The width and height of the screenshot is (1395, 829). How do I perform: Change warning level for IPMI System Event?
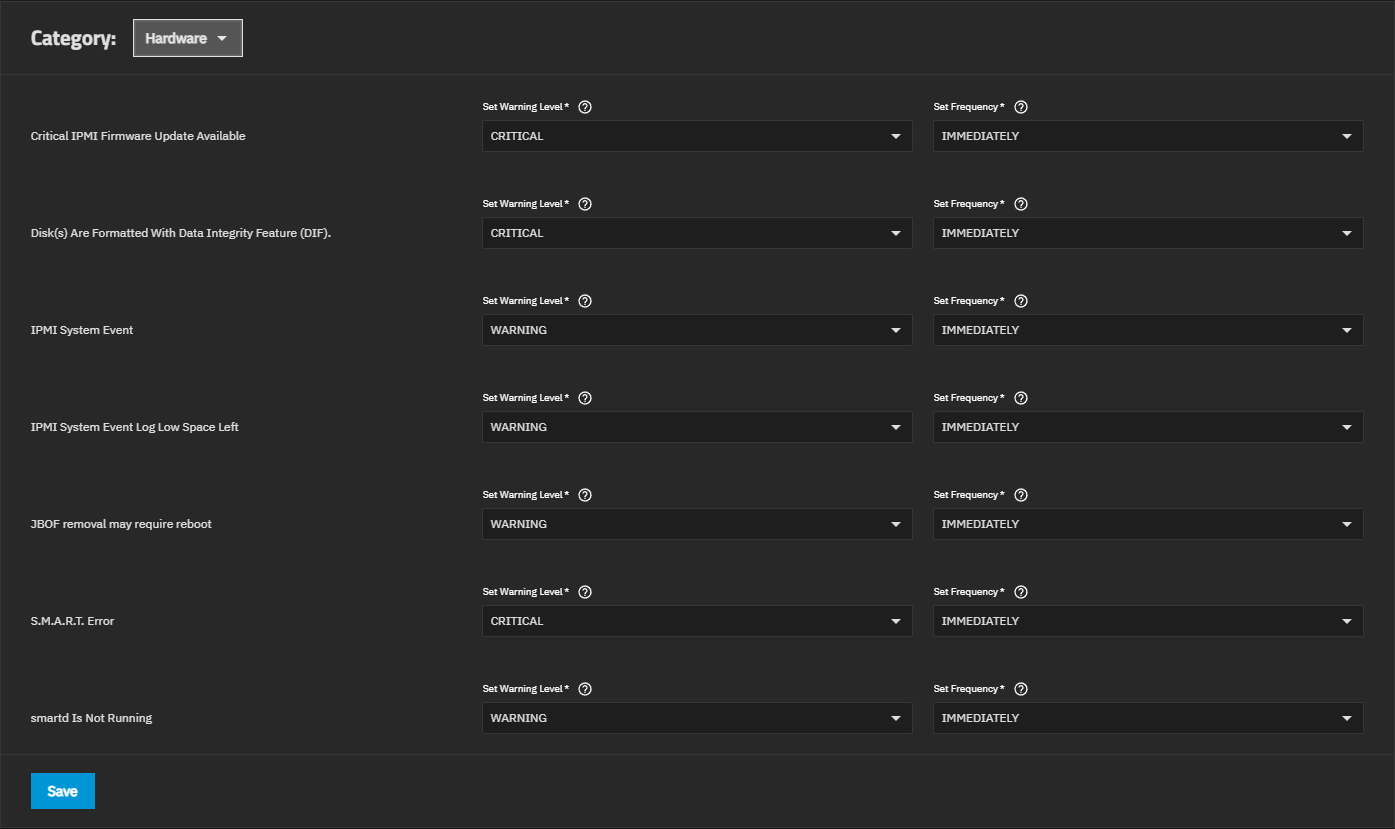click(696, 330)
